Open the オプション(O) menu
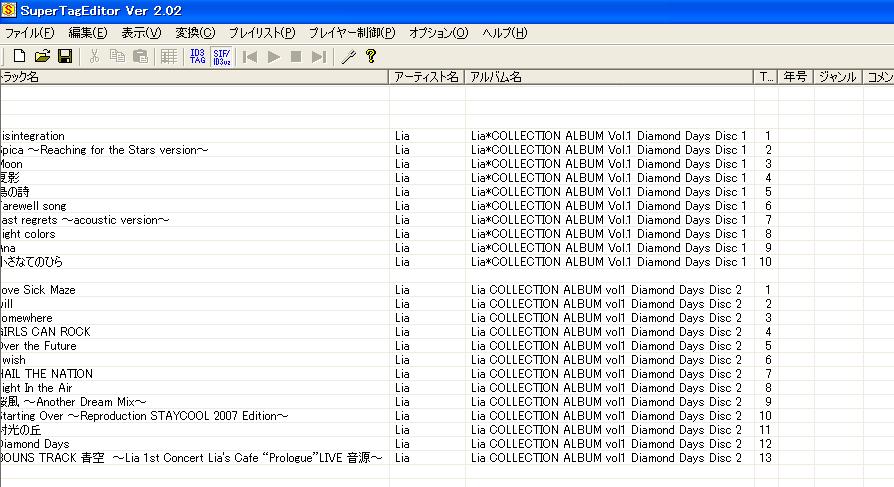This screenshot has height=487, width=894. pos(438,33)
